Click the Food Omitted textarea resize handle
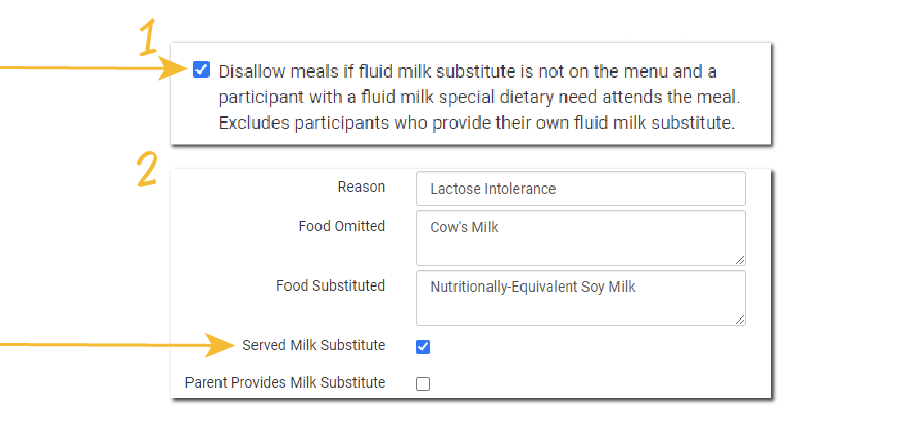The image size is (900, 426). pos(740,260)
